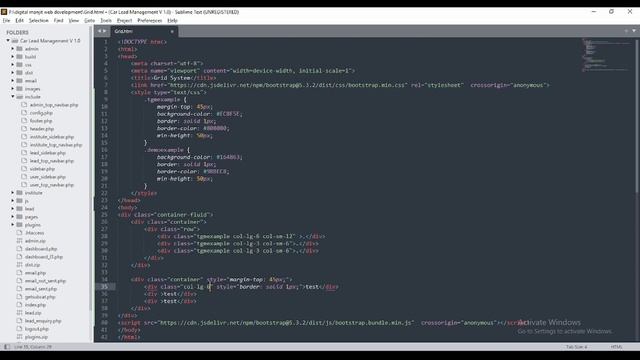The height and width of the screenshot is (360, 640).
Task: Open footer.php file
Action: [x=41, y=121]
